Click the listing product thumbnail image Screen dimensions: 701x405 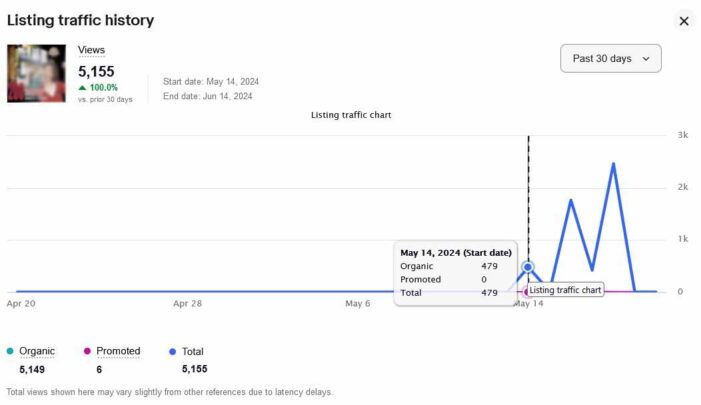pos(37,73)
